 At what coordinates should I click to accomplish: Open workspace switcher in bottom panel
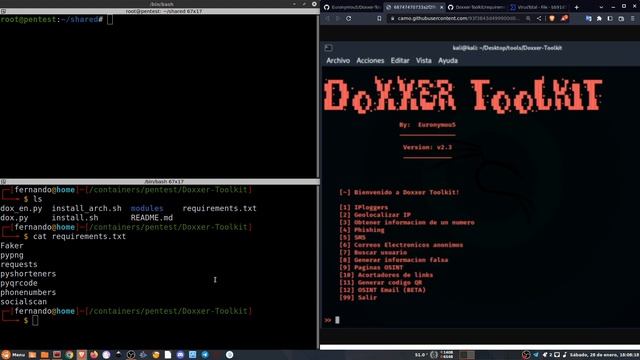(467, 355)
